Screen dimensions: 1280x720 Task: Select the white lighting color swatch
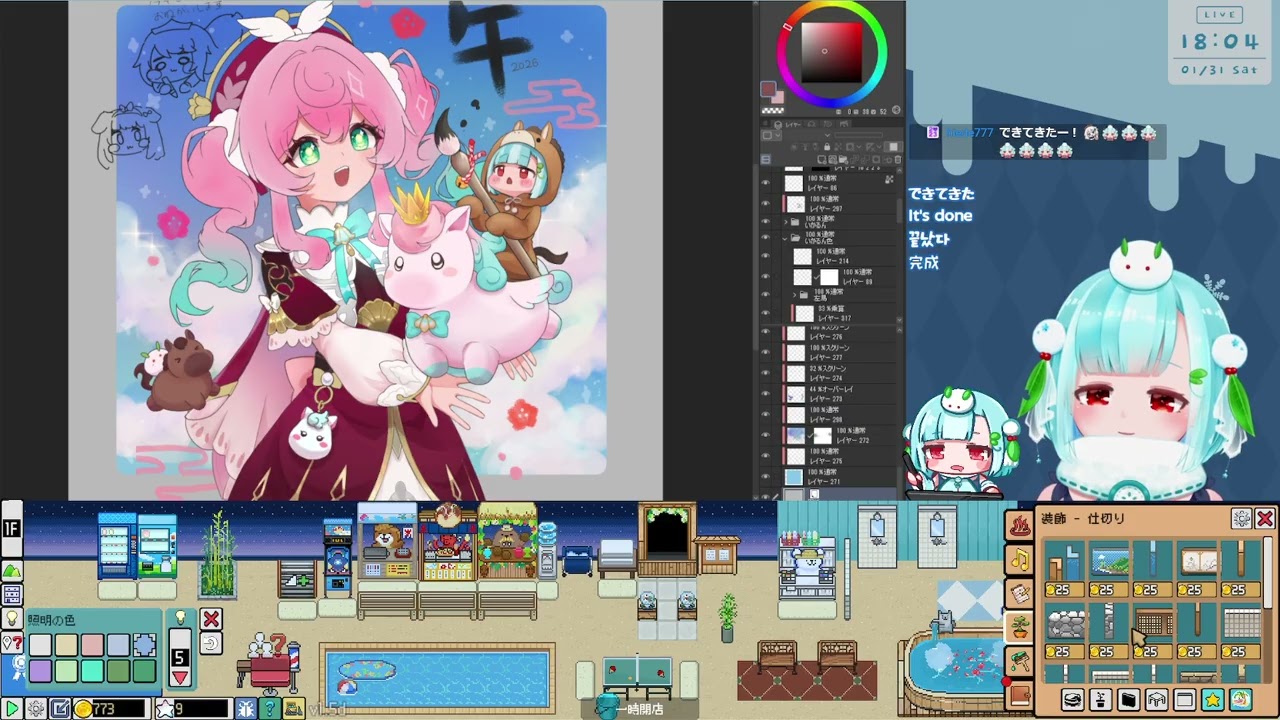[40, 645]
